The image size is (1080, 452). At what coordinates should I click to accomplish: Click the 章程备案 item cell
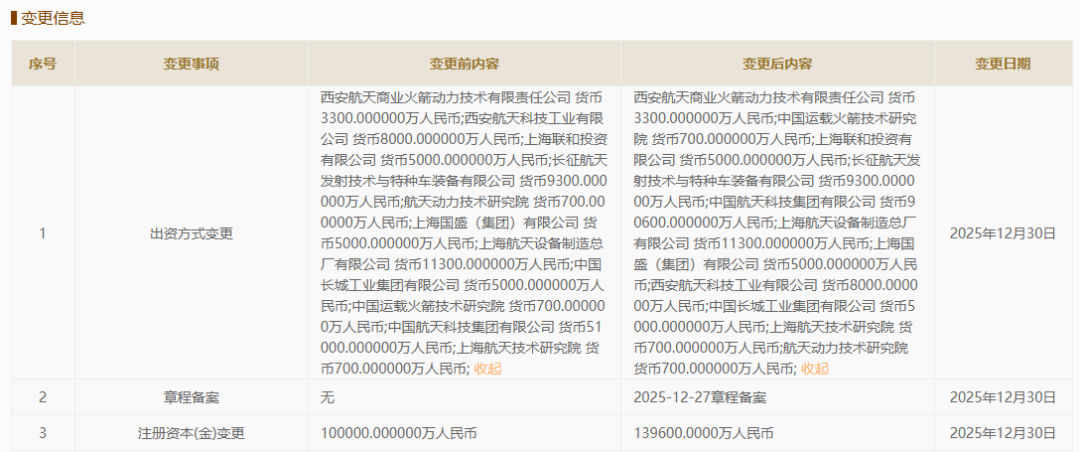click(191, 398)
